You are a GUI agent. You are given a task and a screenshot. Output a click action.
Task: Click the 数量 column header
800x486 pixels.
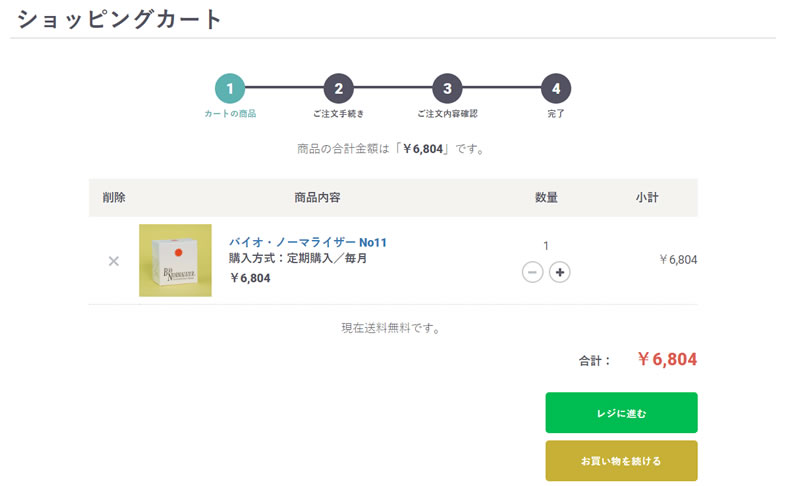tap(546, 198)
